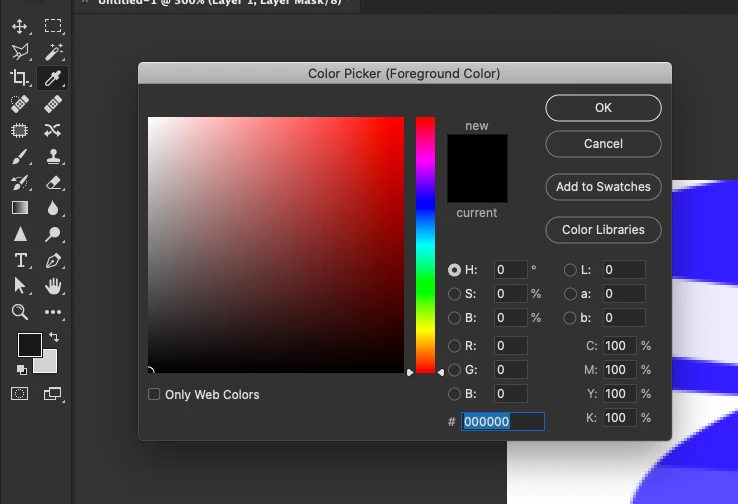Select the Healing Brush tool
Viewport: 738px width, 504px height.
click(x=53, y=104)
